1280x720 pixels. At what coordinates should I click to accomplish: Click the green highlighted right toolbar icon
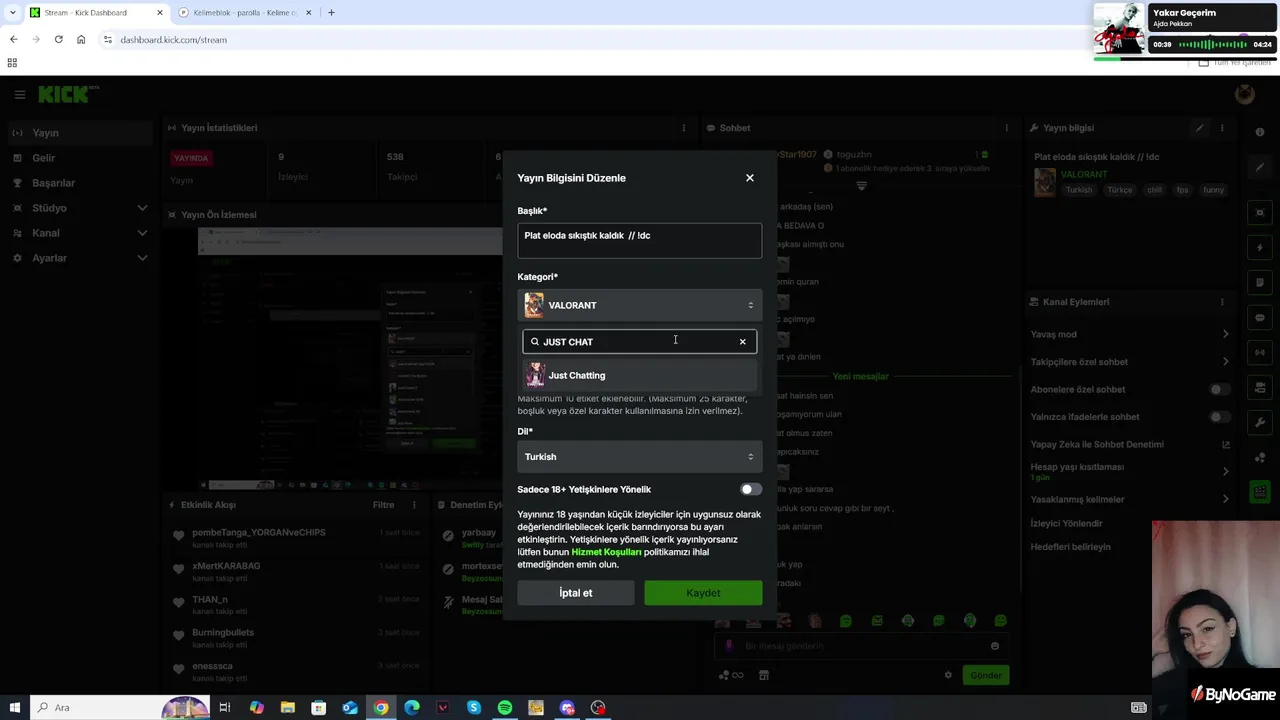click(1260, 492)
